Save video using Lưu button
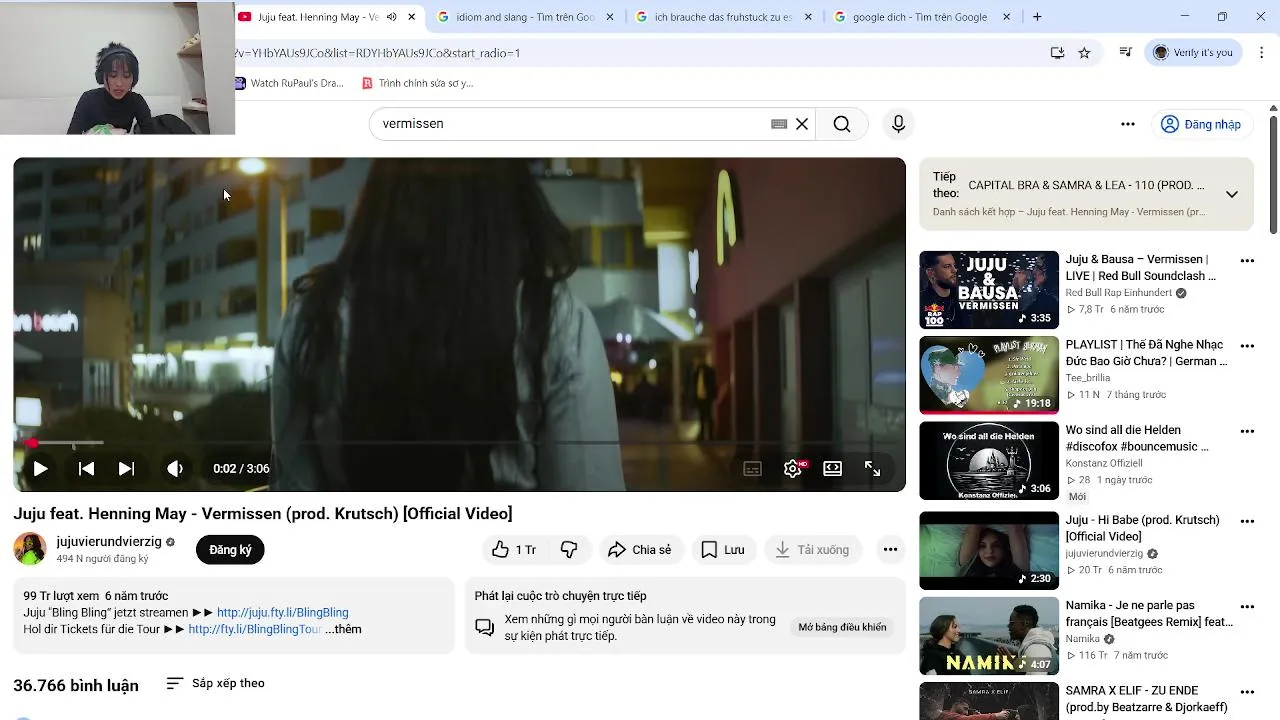 pyautogui.click(x=723, y=550)
